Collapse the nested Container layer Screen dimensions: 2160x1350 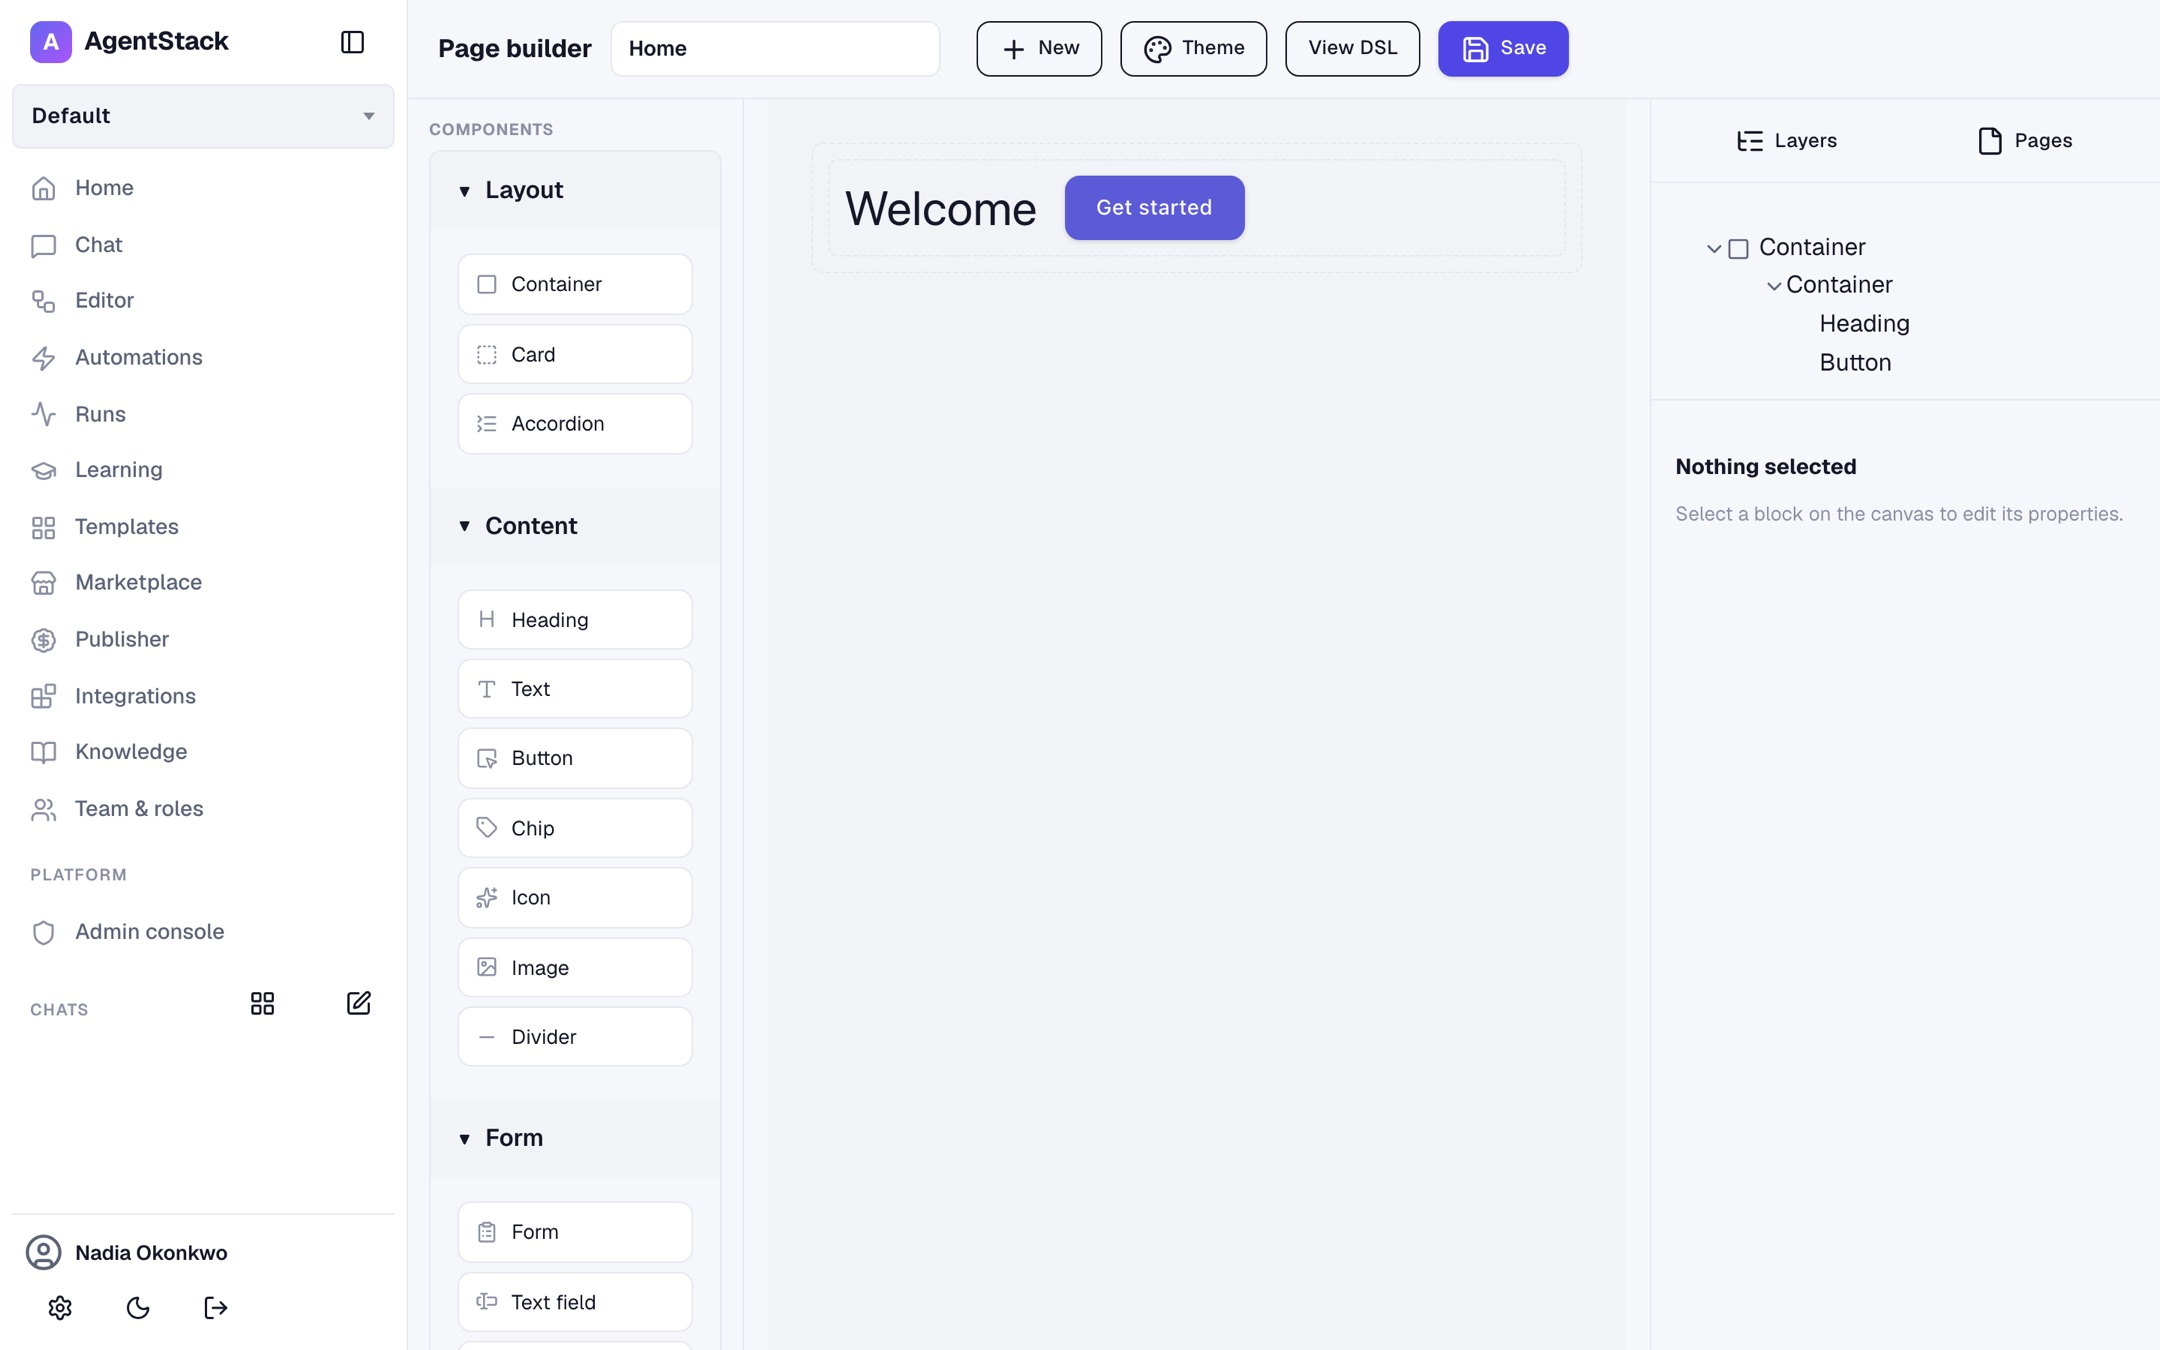click(x=1773, y=286)
